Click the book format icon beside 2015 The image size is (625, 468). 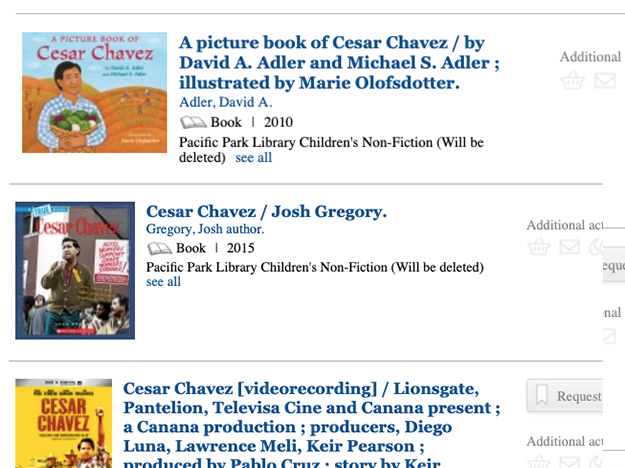tap(159, 248)
